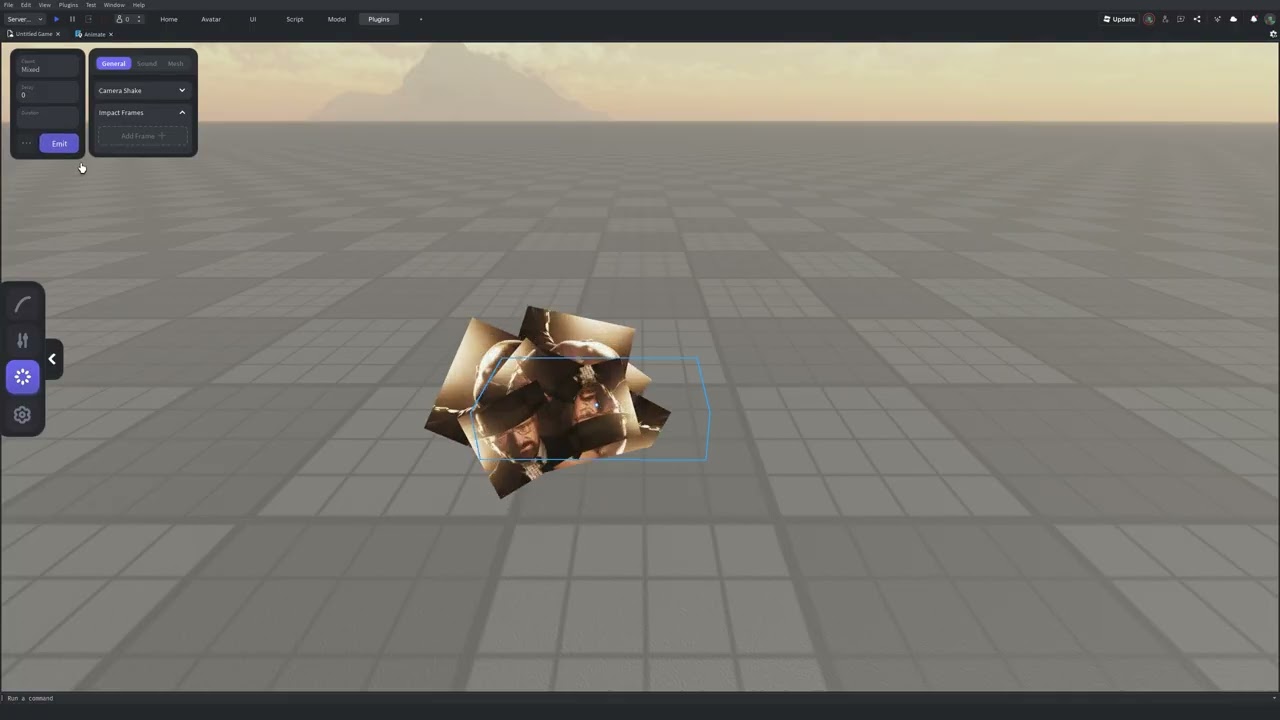Screen dimensions: 1280x720
Task: Open the File menu
Action: click(x=9, y=5)
